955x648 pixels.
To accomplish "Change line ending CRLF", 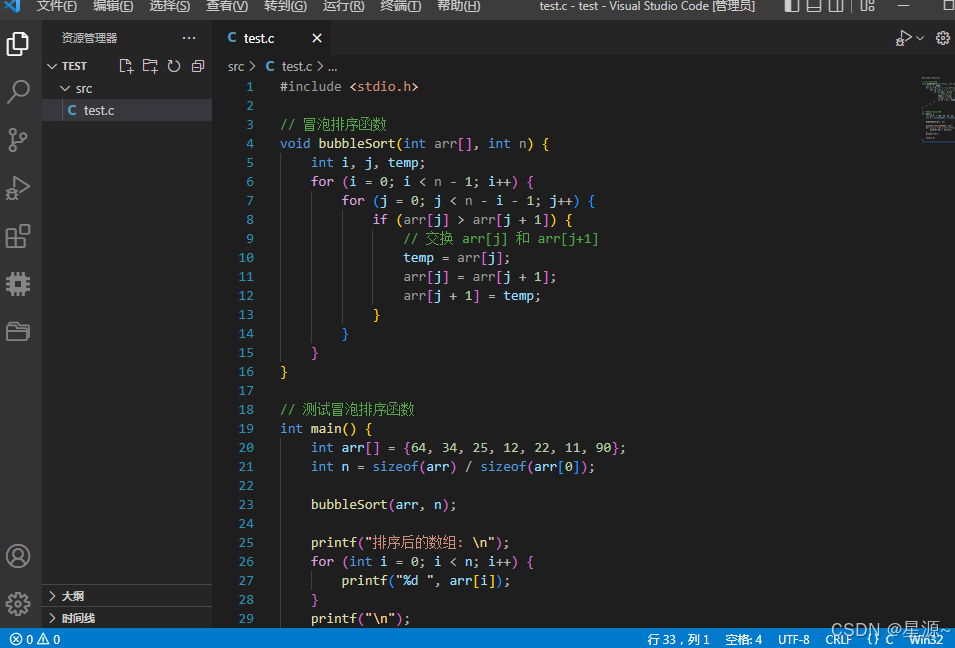I will point(838,639).
